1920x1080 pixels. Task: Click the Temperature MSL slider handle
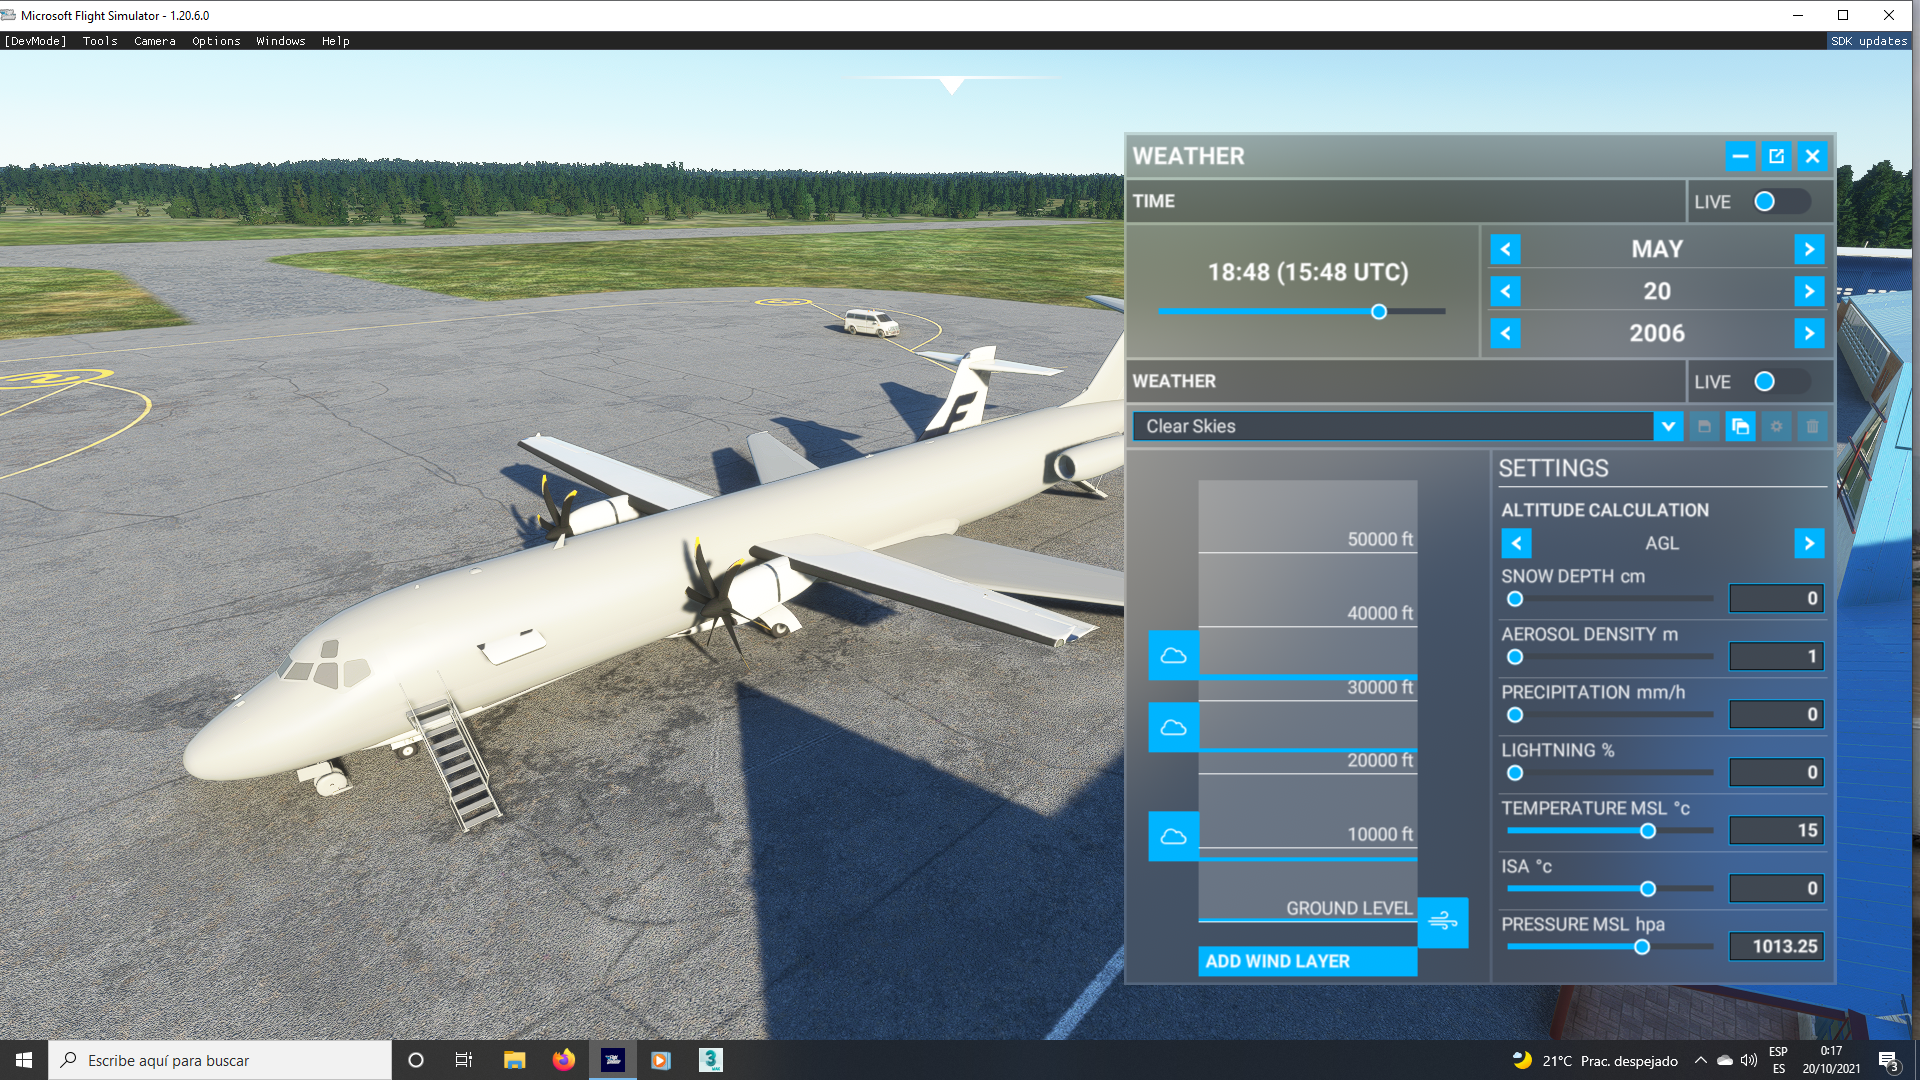(x=1648, y=831)
